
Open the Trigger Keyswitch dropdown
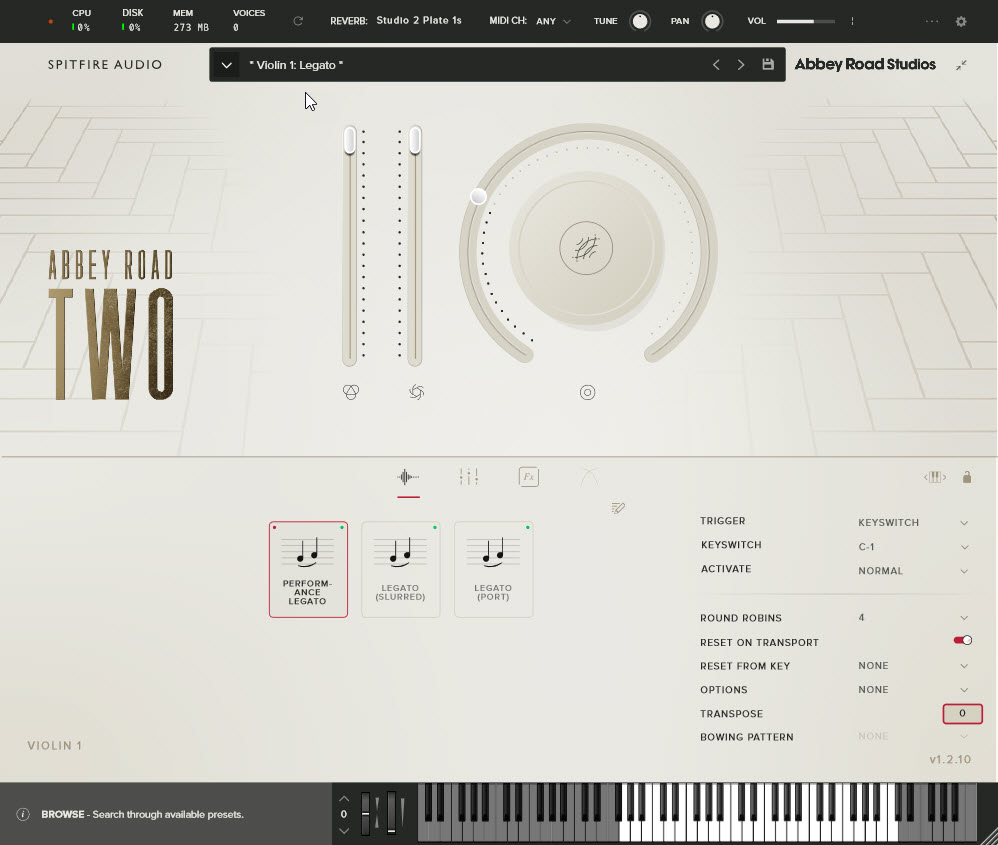pyautogui.click(x=912, y=522)
